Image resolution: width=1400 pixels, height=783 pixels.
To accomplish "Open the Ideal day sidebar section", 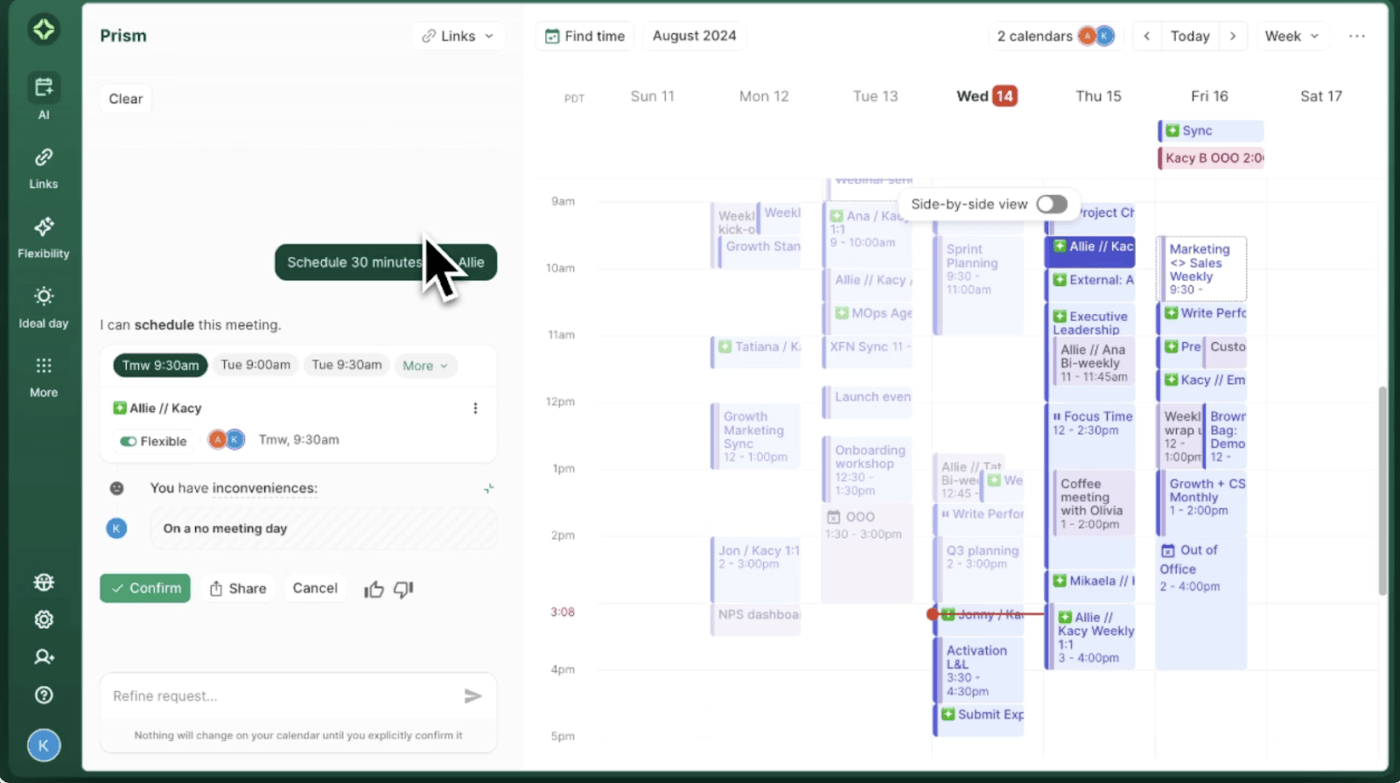I will [43, 306].
